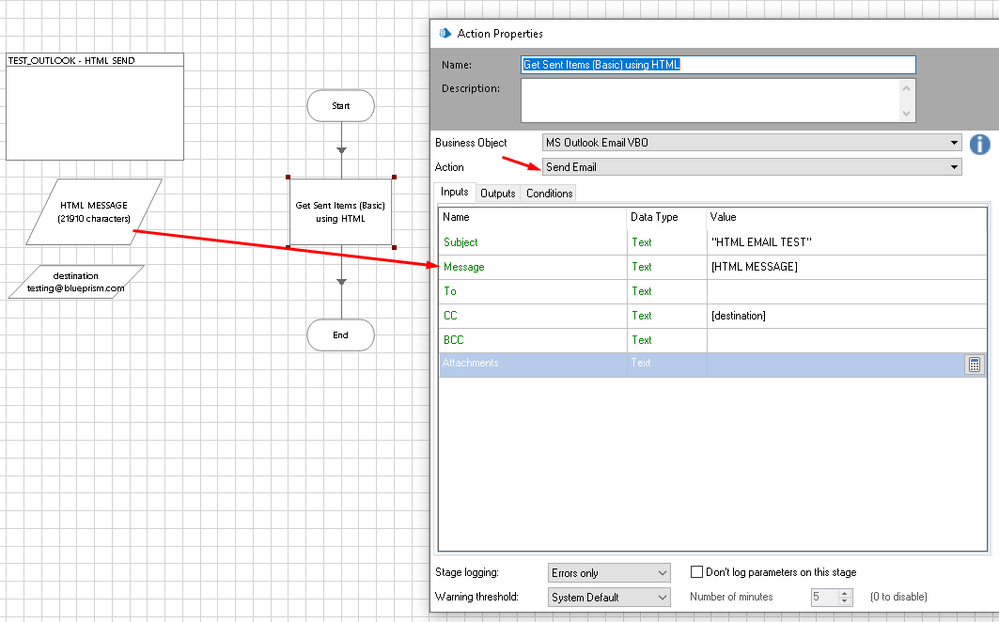Select the Message parameter name
The image size is (999, 622).
[464, 267]
